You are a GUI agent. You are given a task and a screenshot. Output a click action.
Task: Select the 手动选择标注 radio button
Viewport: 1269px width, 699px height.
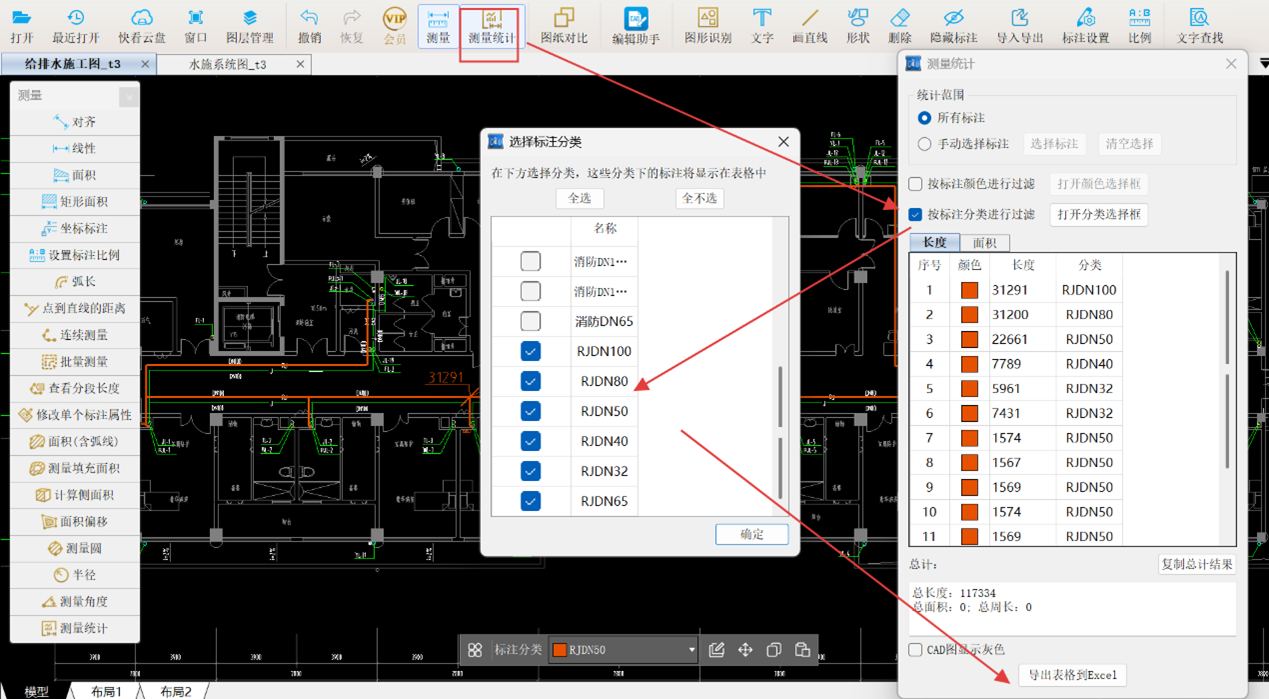(924, 144)
